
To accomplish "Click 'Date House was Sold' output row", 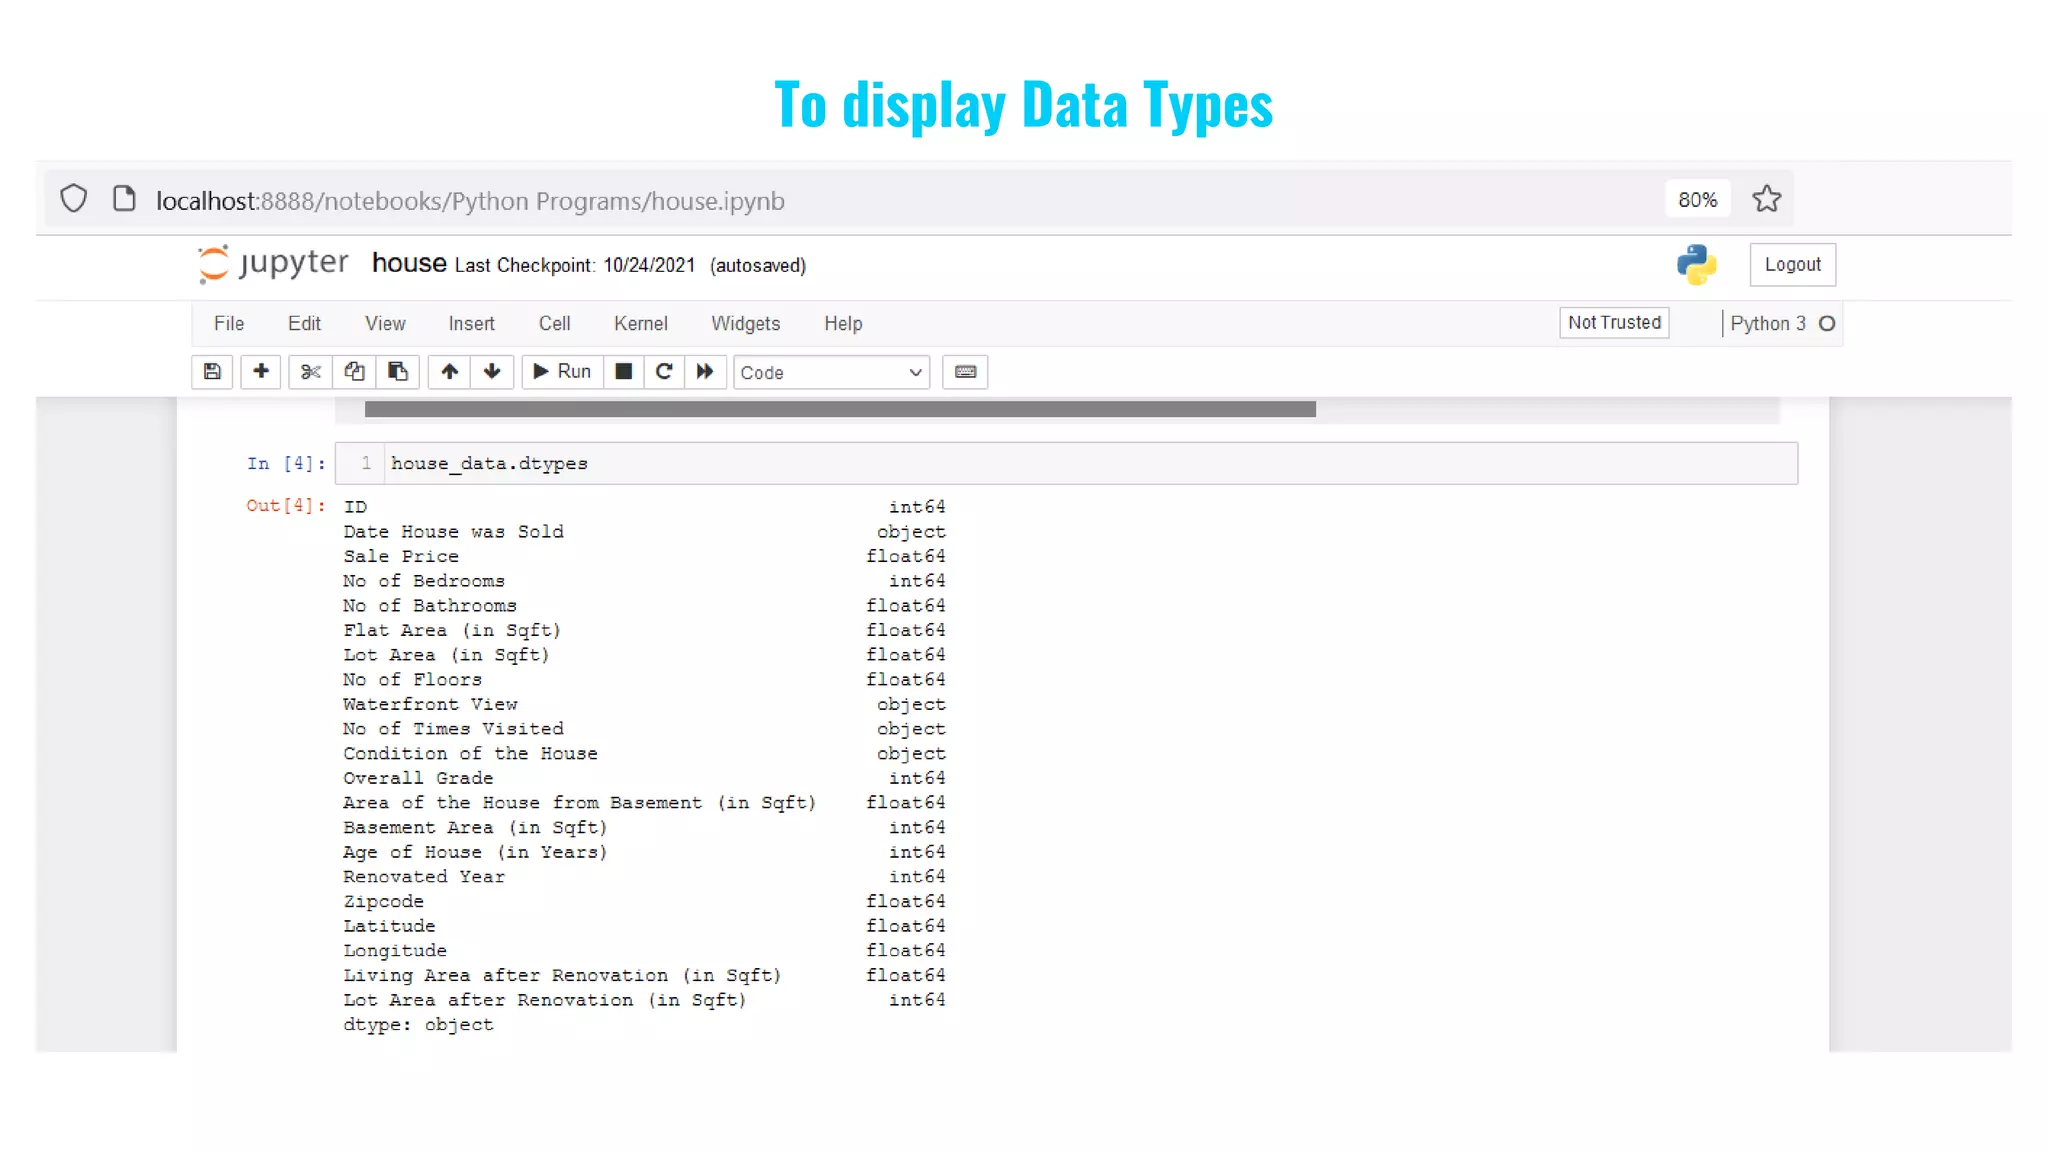I will pos(644,532).
